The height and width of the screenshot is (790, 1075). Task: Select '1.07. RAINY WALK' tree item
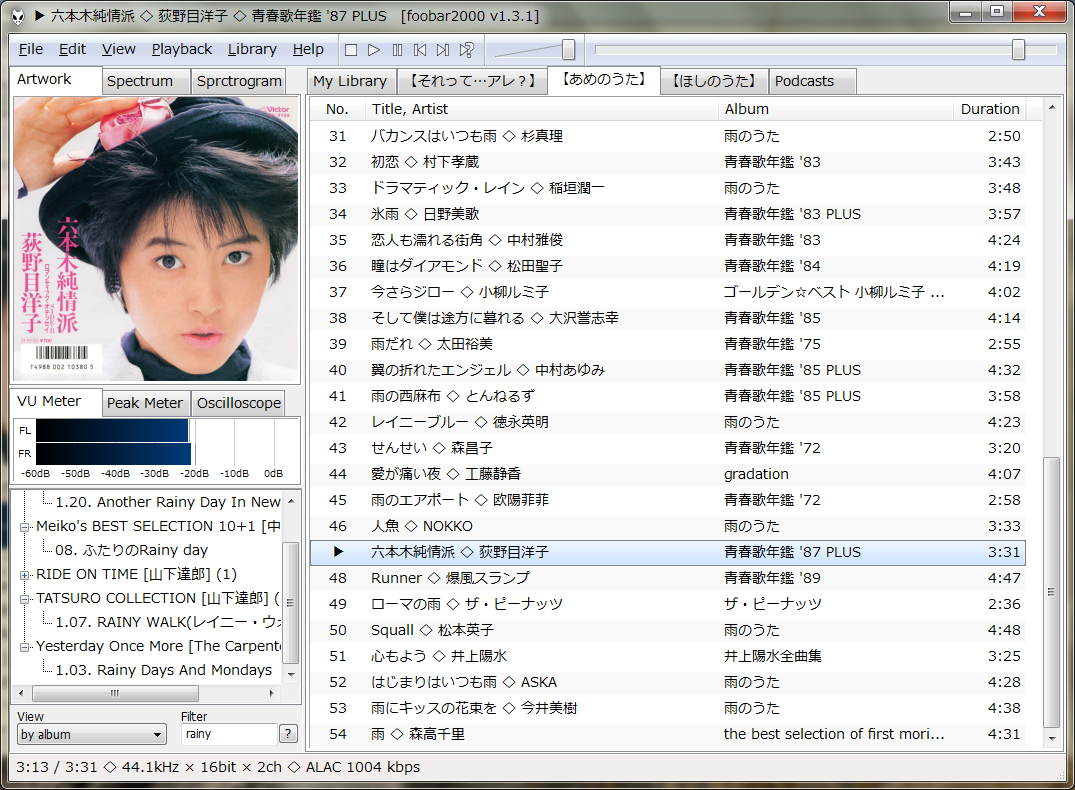click(168, 622)
